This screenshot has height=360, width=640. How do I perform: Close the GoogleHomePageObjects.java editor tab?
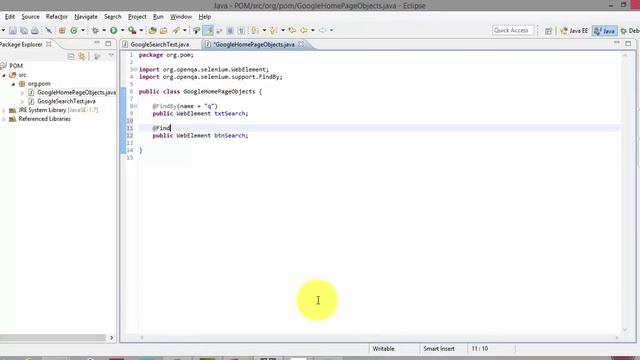301,44
